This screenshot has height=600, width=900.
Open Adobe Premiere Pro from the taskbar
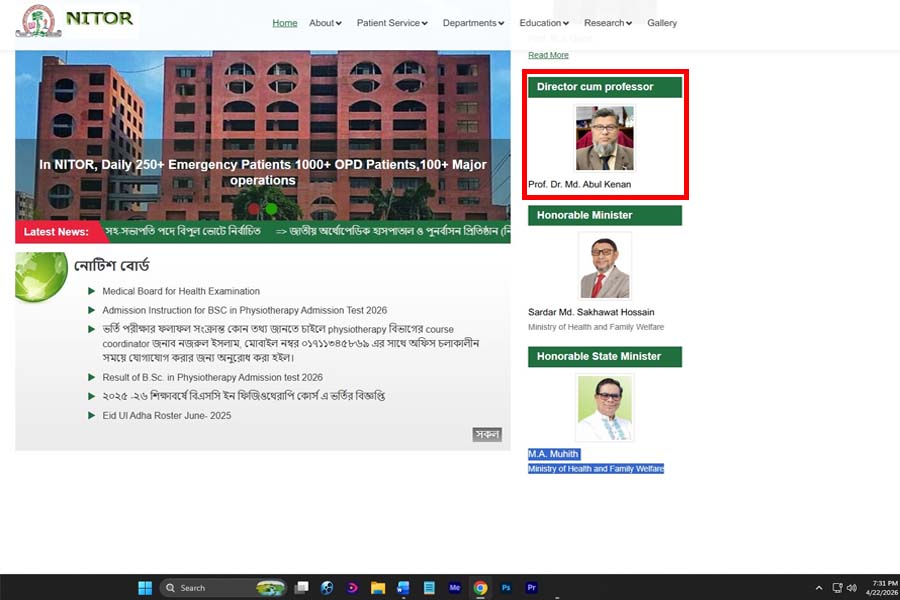coord(532,588)
